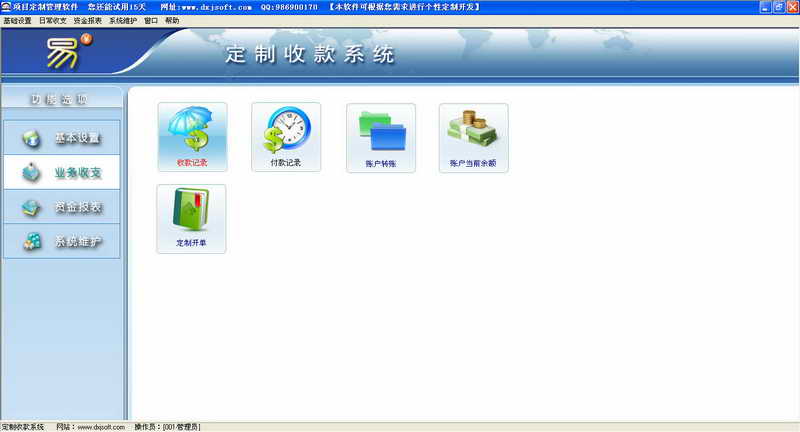The height and width of the screenshot is (432, 800).
Task: Minimize the application window
Action: point(765,7)
